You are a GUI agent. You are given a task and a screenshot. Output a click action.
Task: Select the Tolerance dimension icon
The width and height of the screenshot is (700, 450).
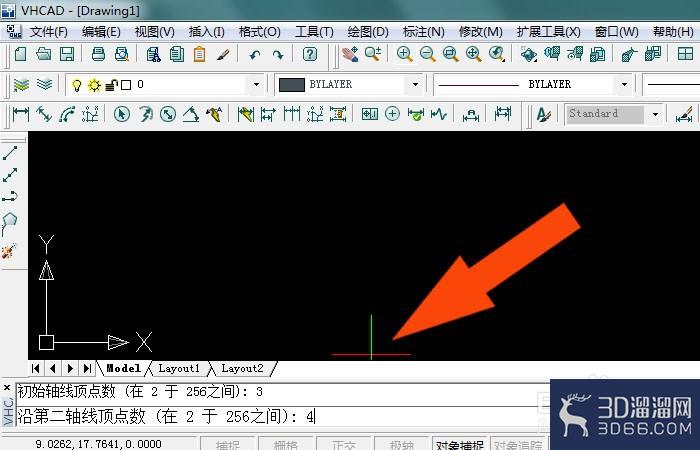tap(370, 114)
